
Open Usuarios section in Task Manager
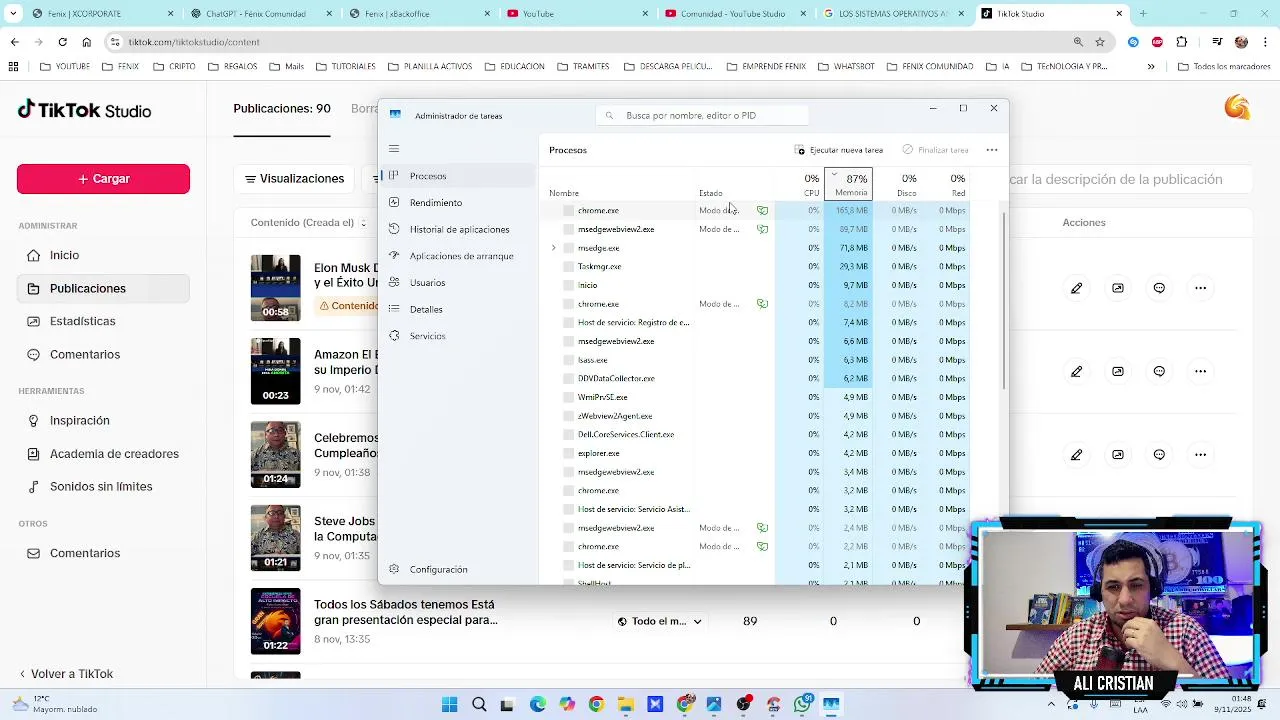point(460,283)
